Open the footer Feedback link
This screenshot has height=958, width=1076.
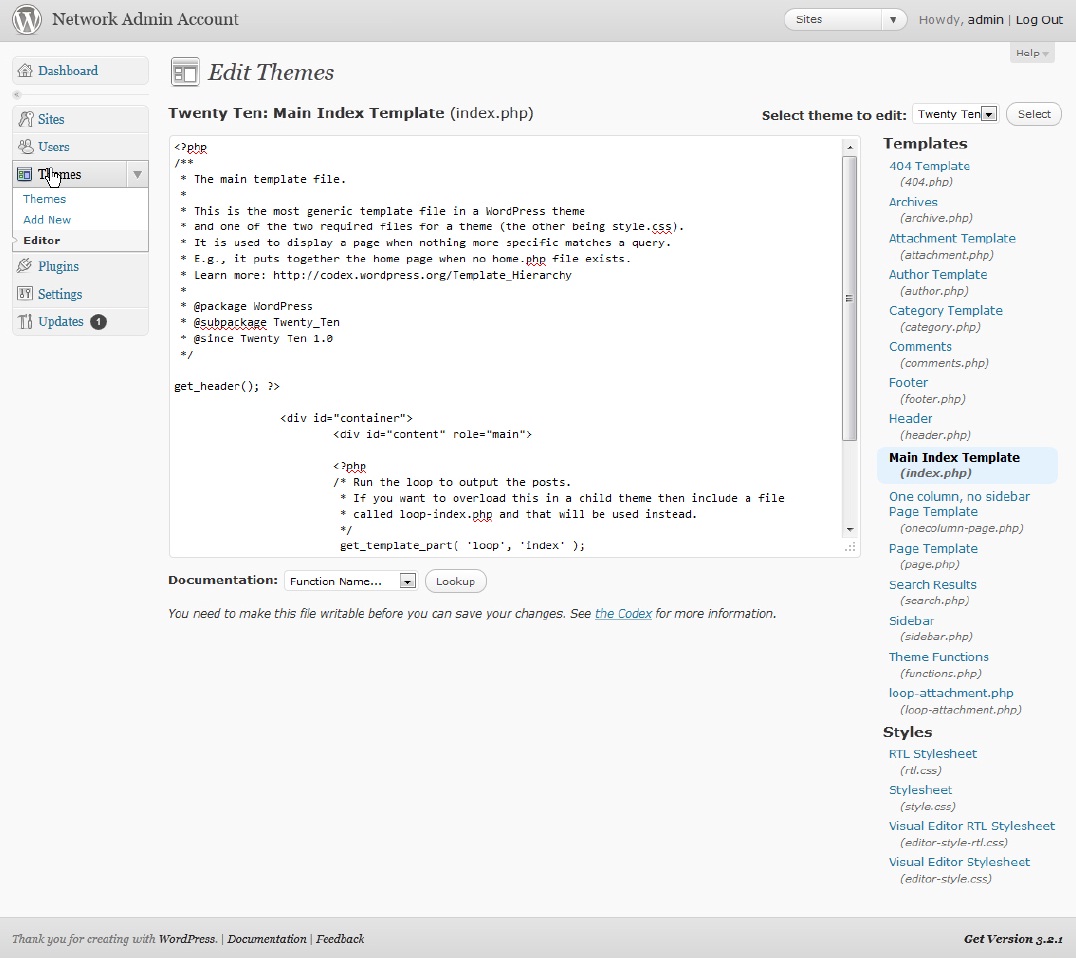point(340,939)
